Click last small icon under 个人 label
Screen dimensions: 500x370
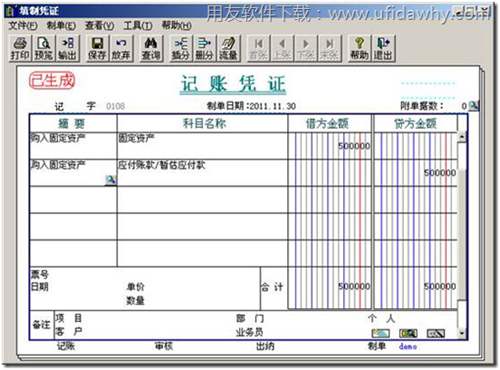(x=436, y=333)
